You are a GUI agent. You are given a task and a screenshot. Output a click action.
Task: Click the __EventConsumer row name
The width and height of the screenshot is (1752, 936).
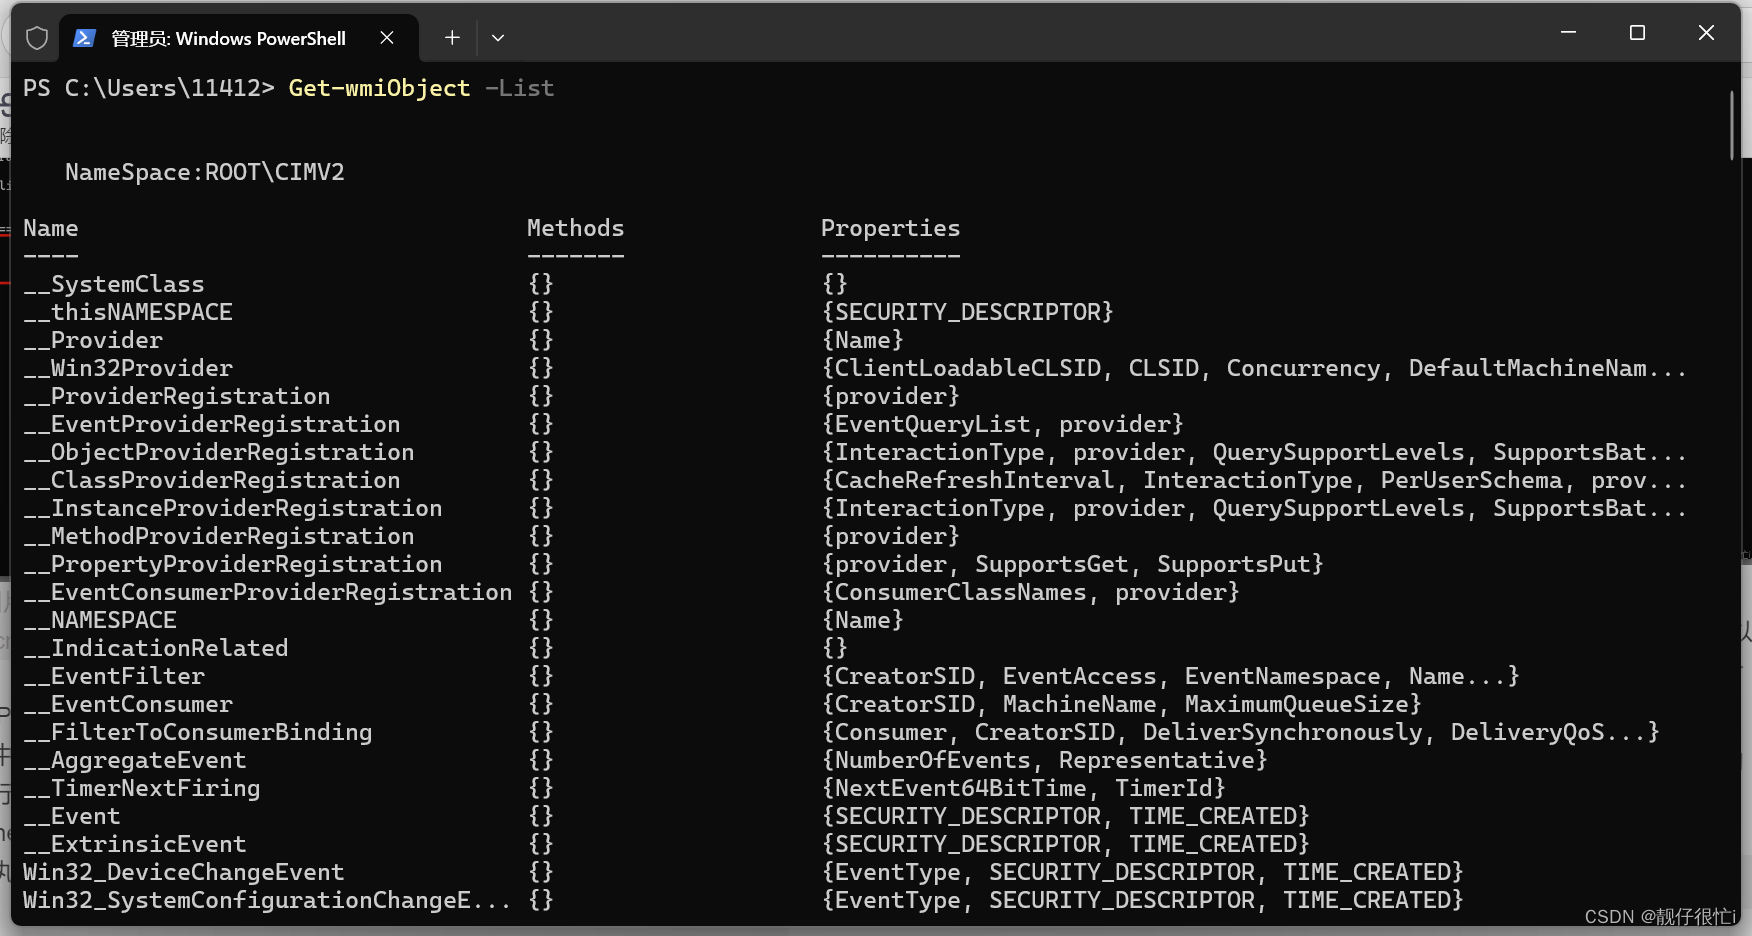(128, 704)
